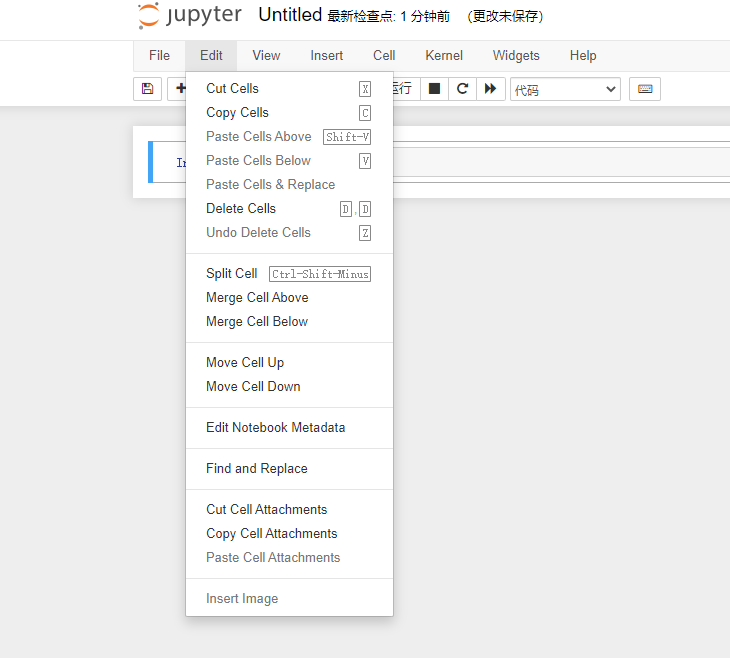Click the 更改未保存 unsaved changes text
The image size is (730, 658).
505,17
